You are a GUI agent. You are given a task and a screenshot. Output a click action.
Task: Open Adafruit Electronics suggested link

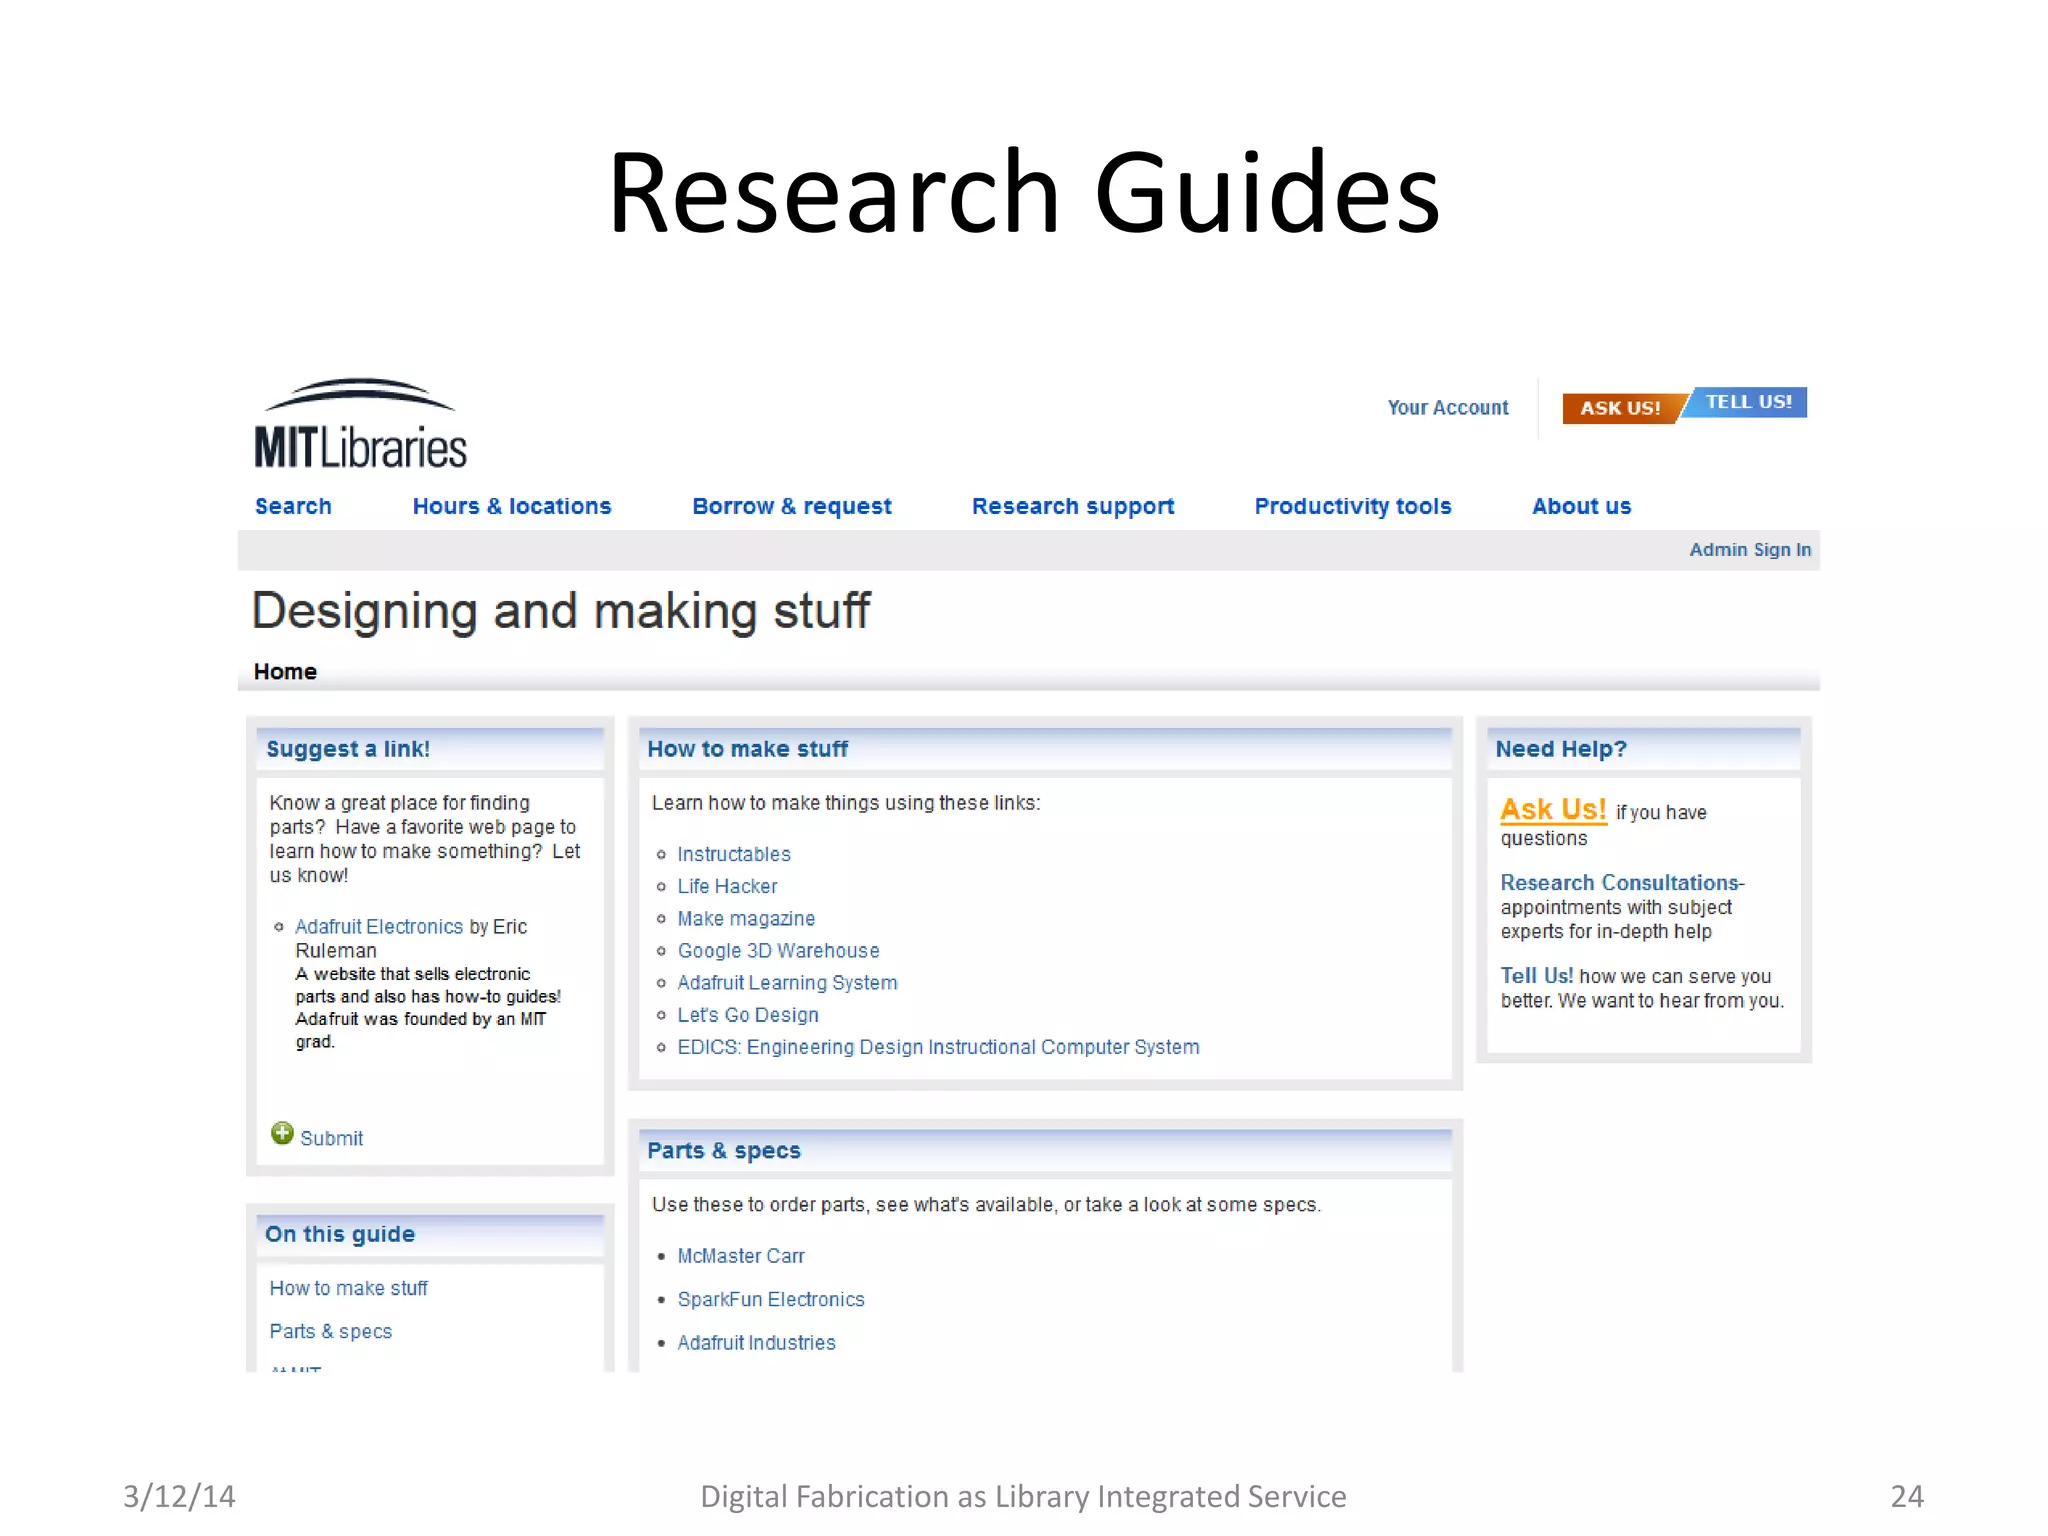[x=379, y=927]
